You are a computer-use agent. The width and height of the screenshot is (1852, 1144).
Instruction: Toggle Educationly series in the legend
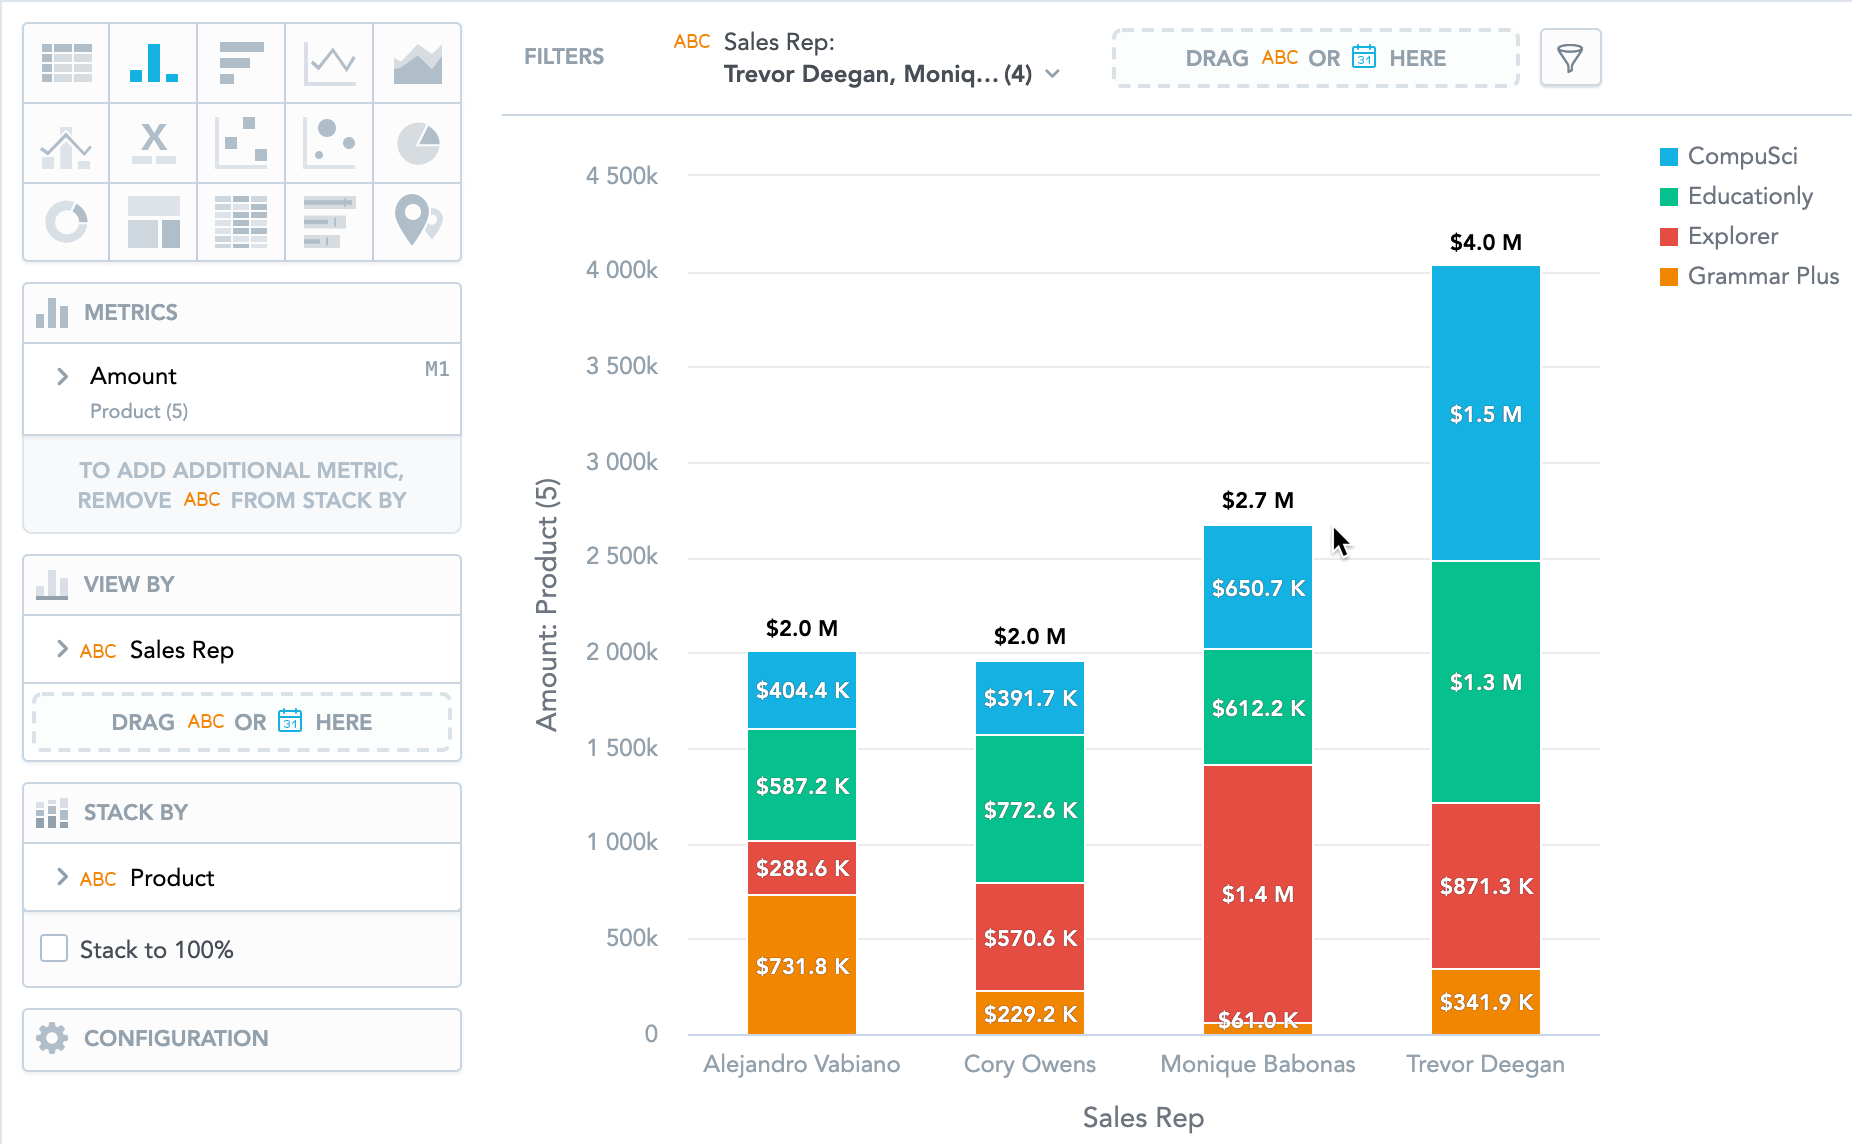point(1736,196)
